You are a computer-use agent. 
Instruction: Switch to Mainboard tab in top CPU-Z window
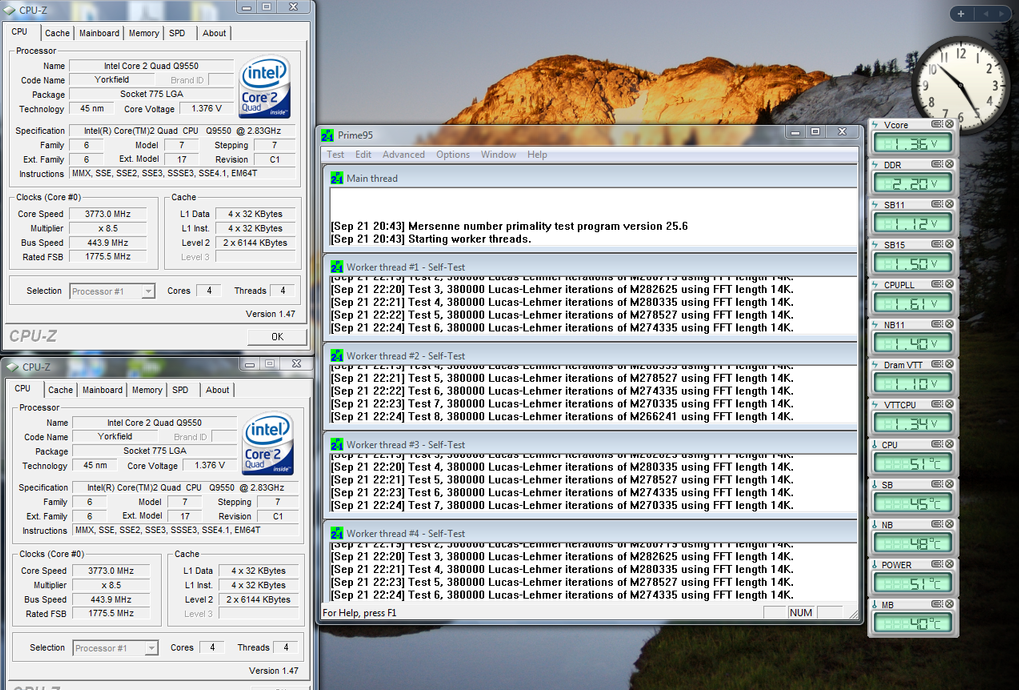99,33
